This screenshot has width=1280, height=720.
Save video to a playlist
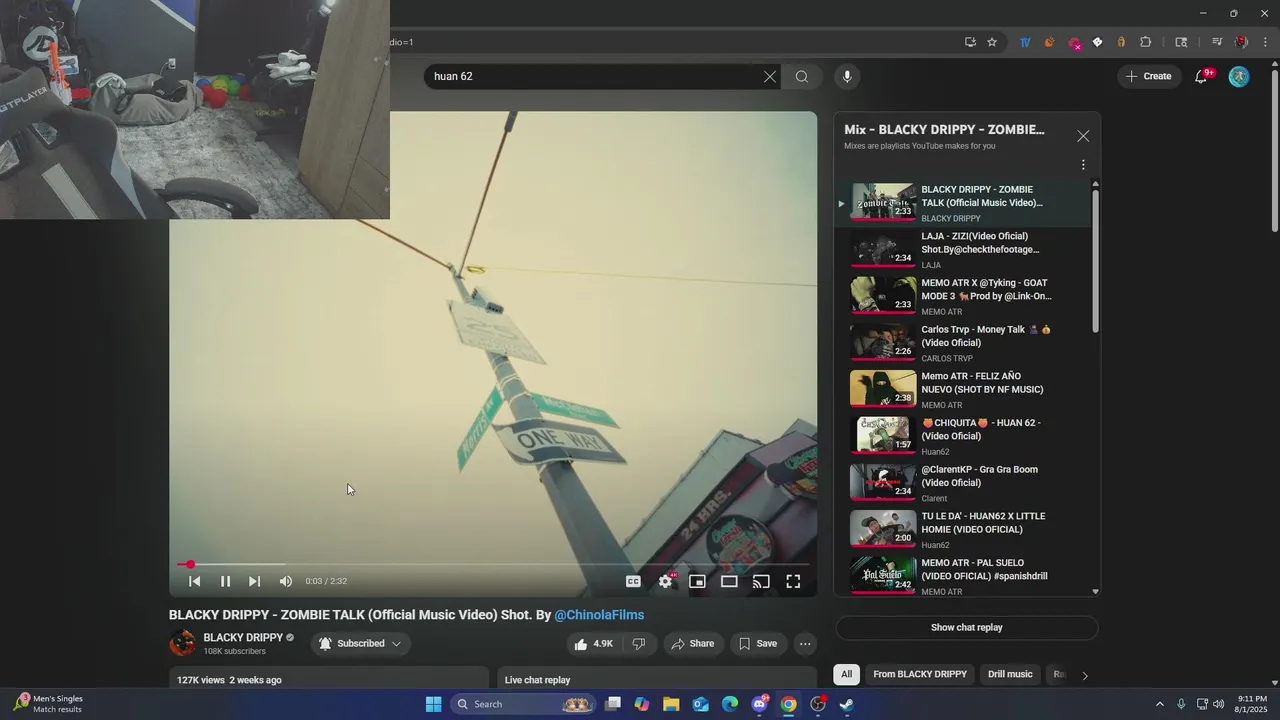click(758, 644)
